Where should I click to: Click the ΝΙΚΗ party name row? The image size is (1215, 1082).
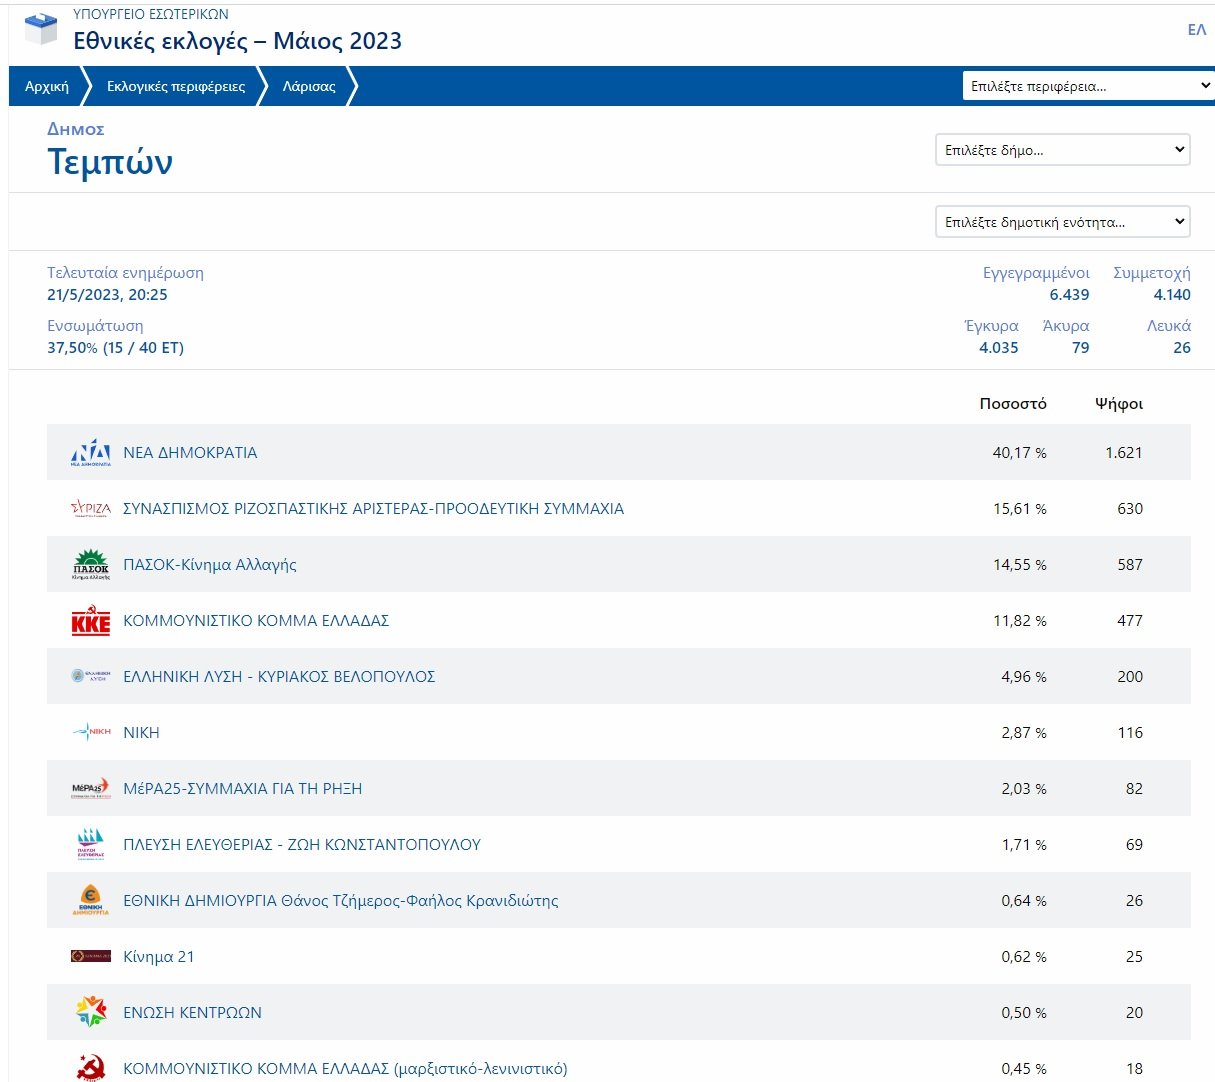(x=141, y=733)
